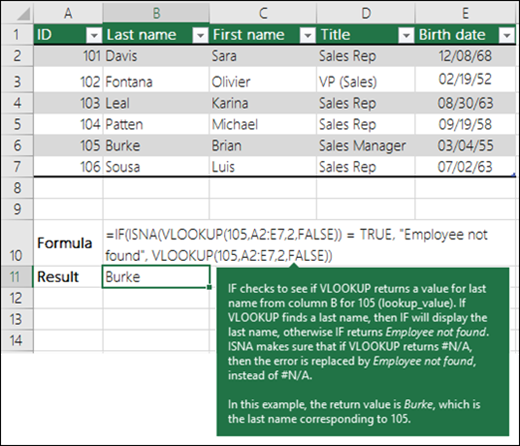
Task: Select the Burke result cell B11
Action: click(x=156, y=277)
